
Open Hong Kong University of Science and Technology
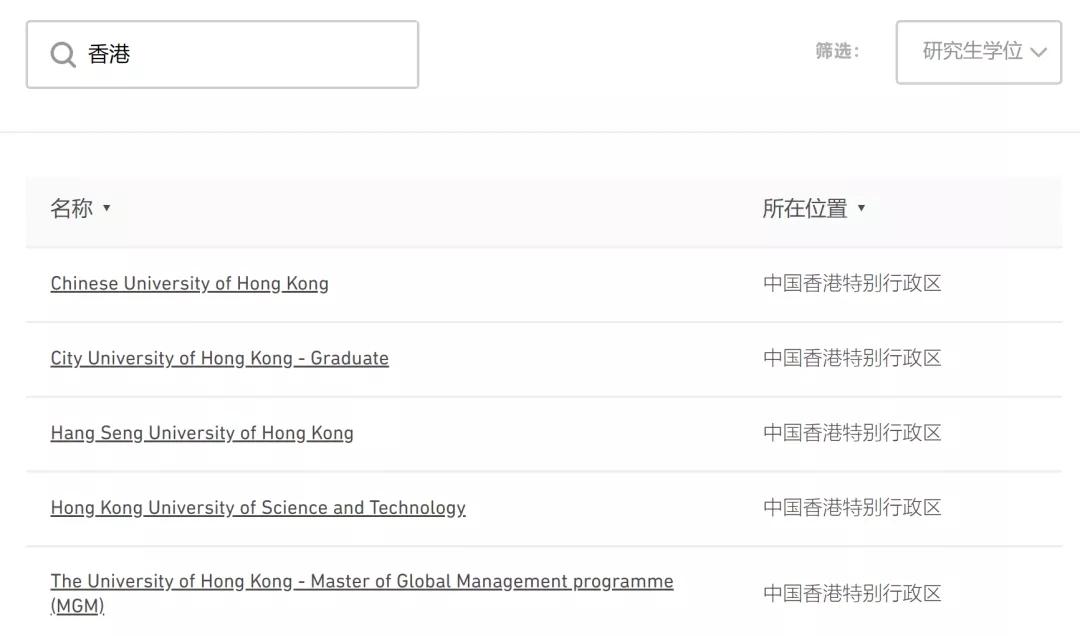click(258, 508)
